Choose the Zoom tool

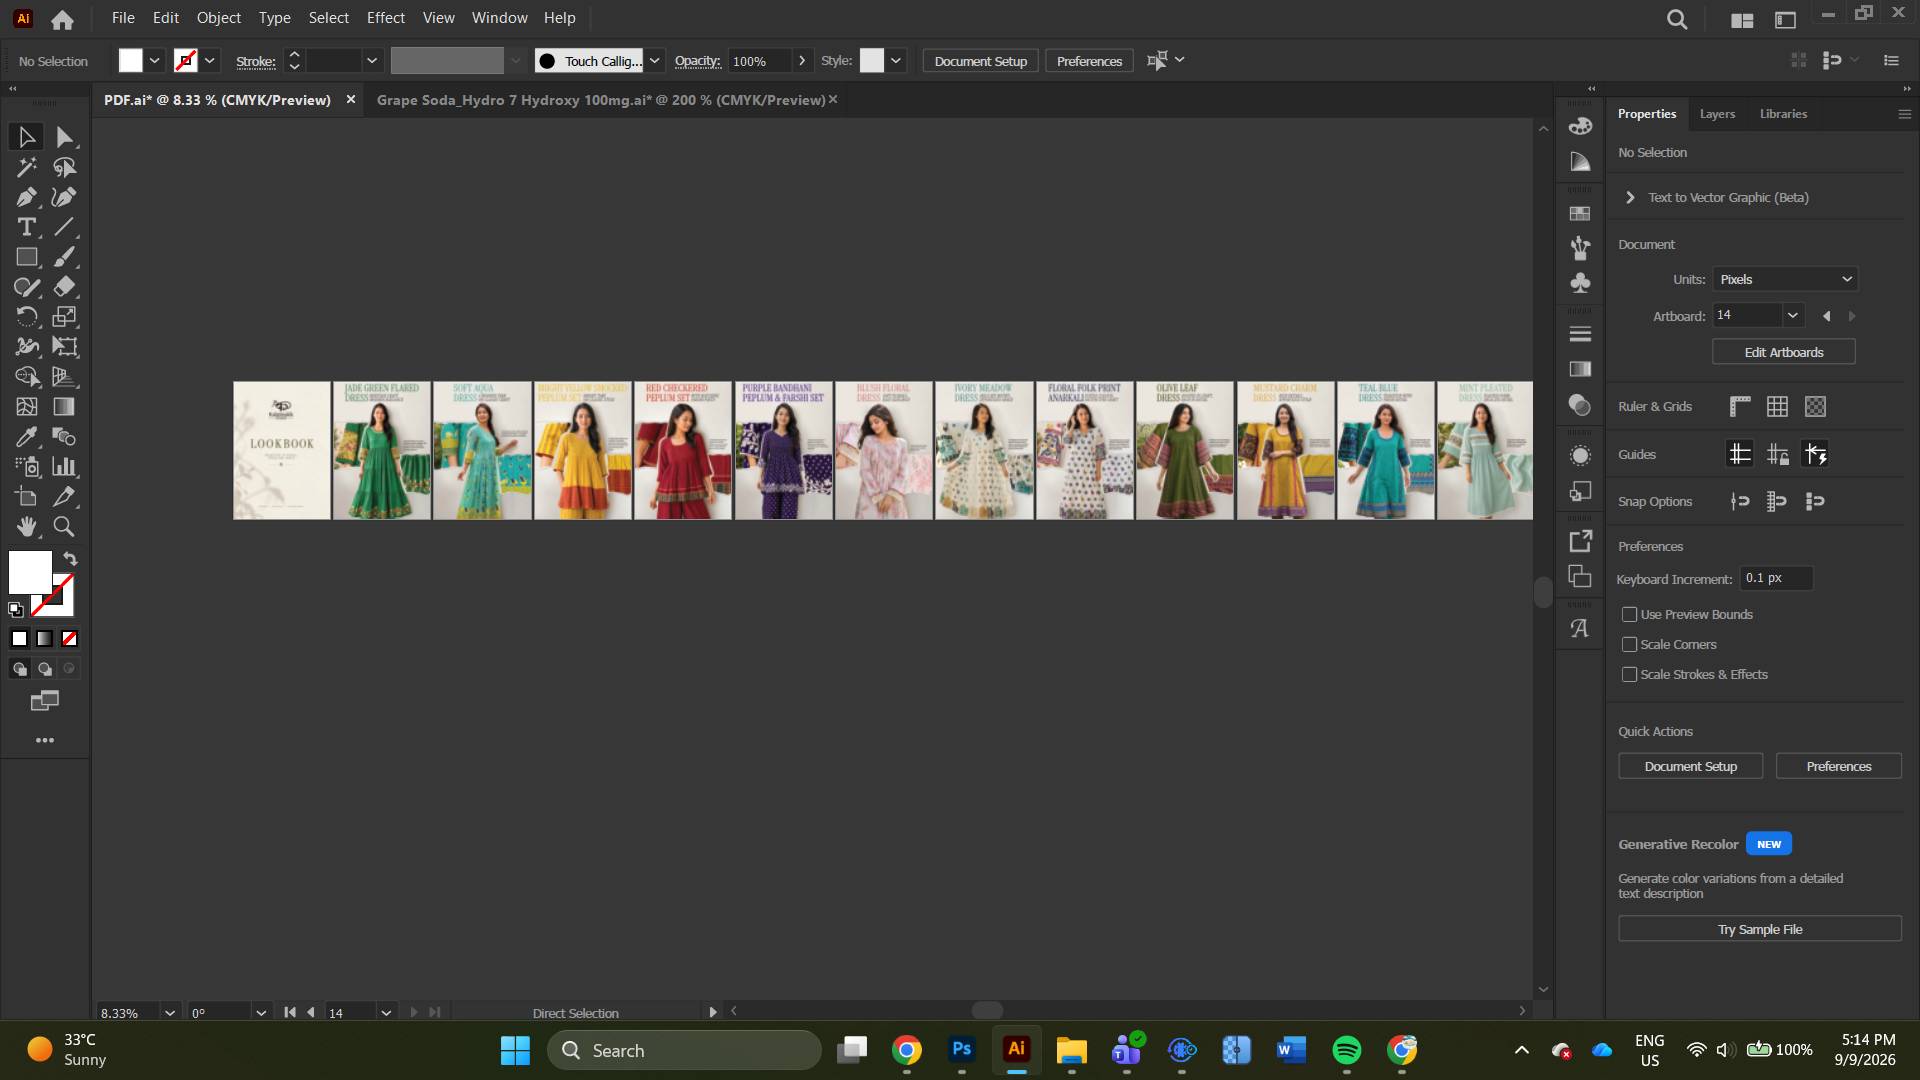[x=64, y=527]
